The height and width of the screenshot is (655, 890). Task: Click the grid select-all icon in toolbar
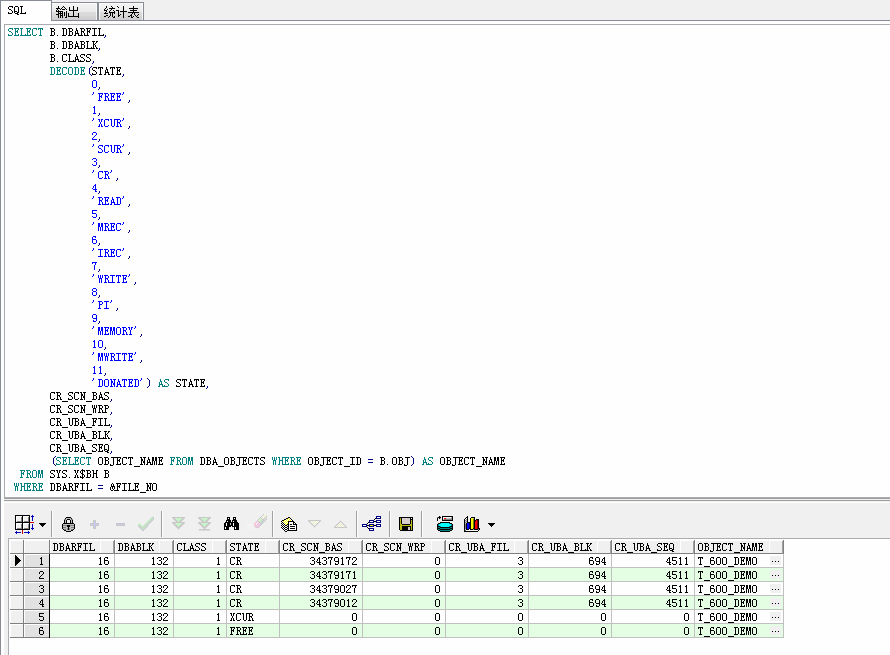[24, 524]
